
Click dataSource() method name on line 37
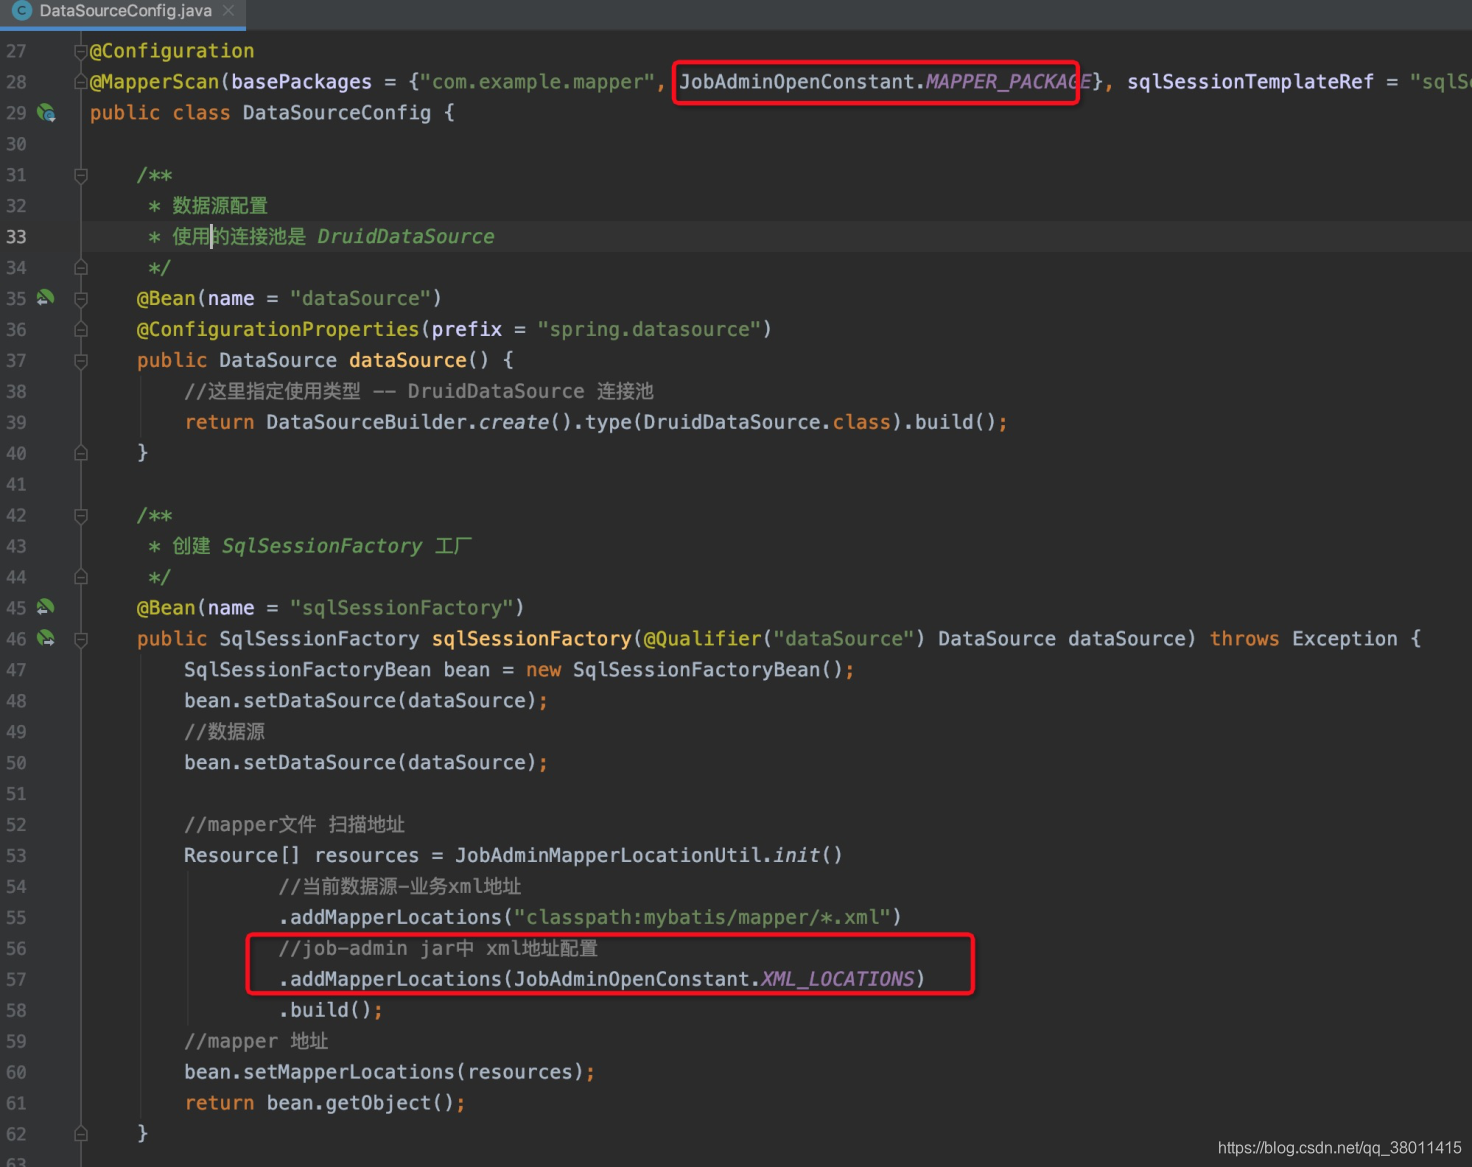(x=408, y=361)
